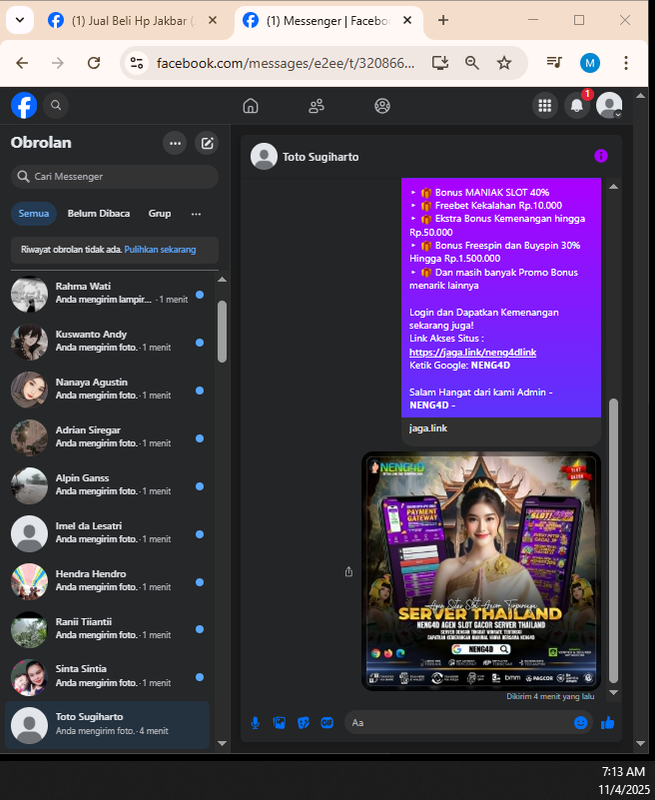Click the facebook.com address bar URL
Viewport: 655px width, 800px height.
[285, 63]
